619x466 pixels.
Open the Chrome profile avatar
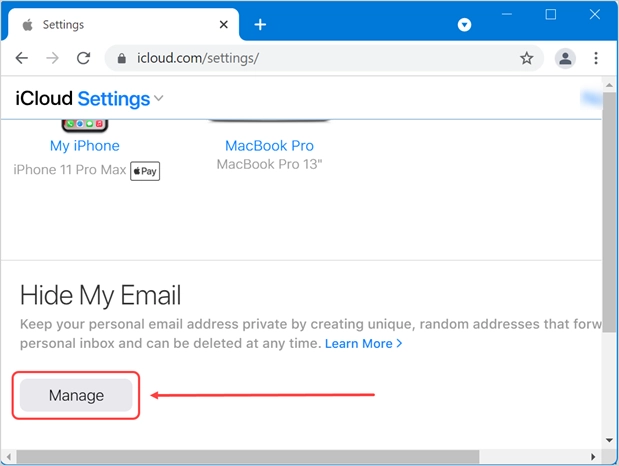[x=565, y=58]
